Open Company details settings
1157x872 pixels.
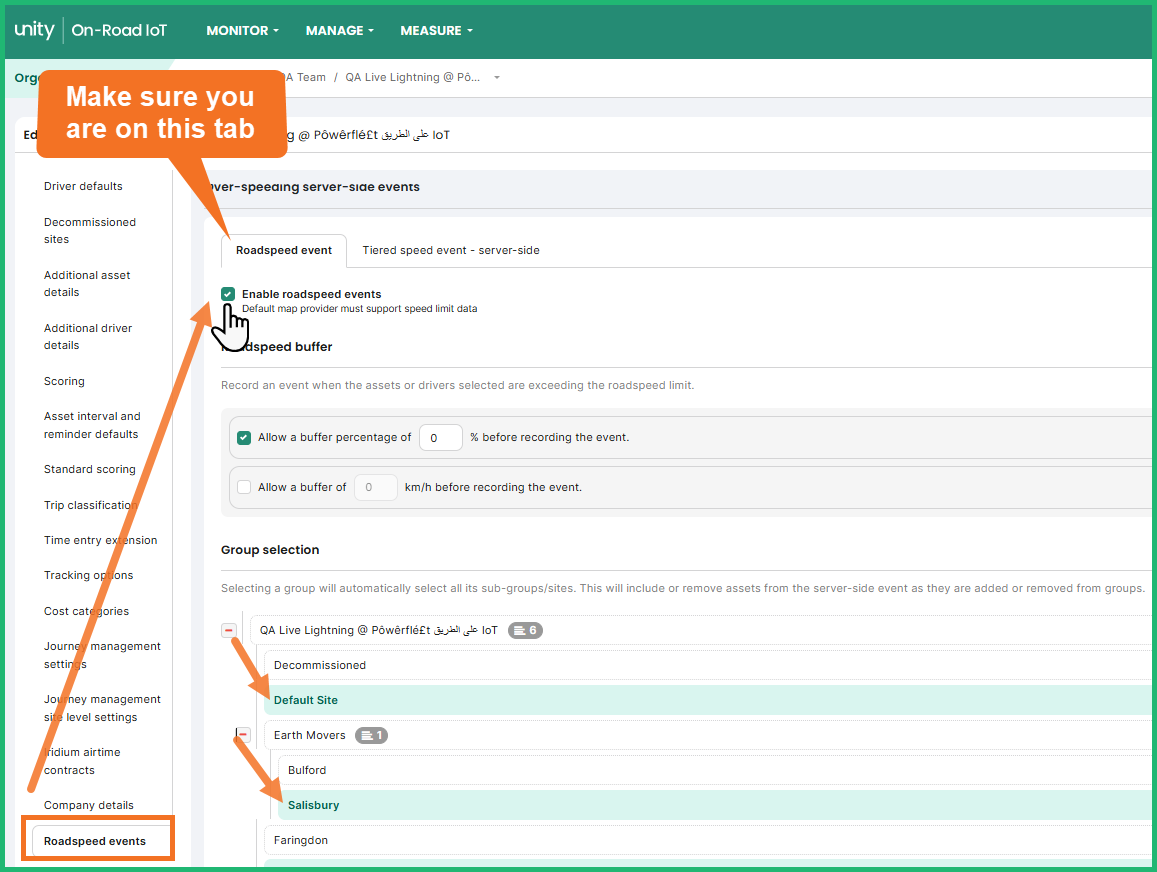[89, 806]
